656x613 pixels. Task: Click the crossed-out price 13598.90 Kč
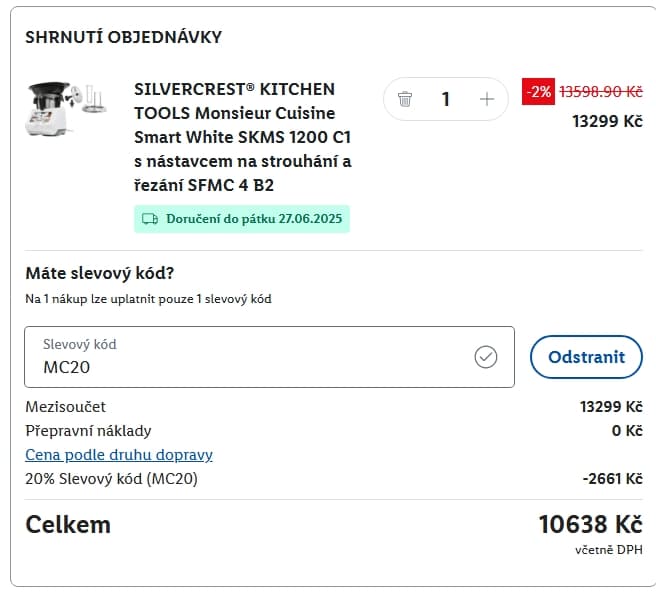coord(600,91)
